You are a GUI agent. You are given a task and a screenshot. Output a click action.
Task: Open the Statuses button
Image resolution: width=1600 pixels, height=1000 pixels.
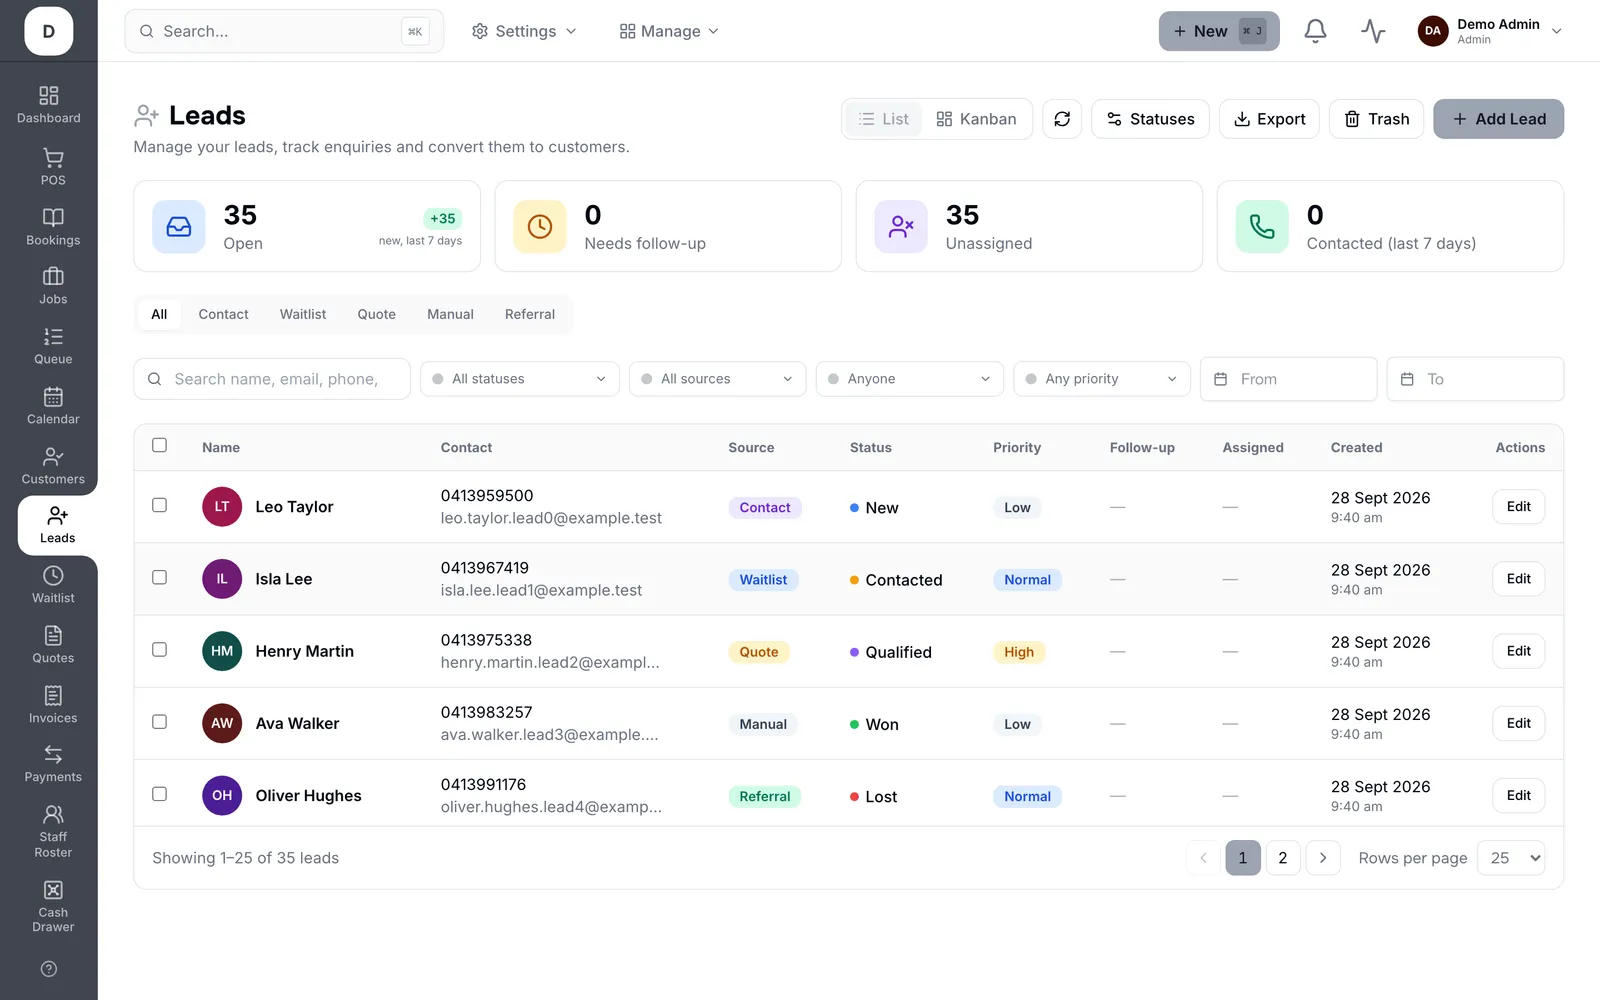point(1150,119)
